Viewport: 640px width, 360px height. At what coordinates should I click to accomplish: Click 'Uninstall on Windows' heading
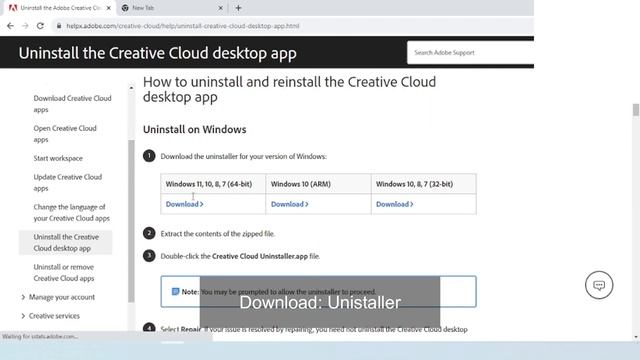(195, 129)
